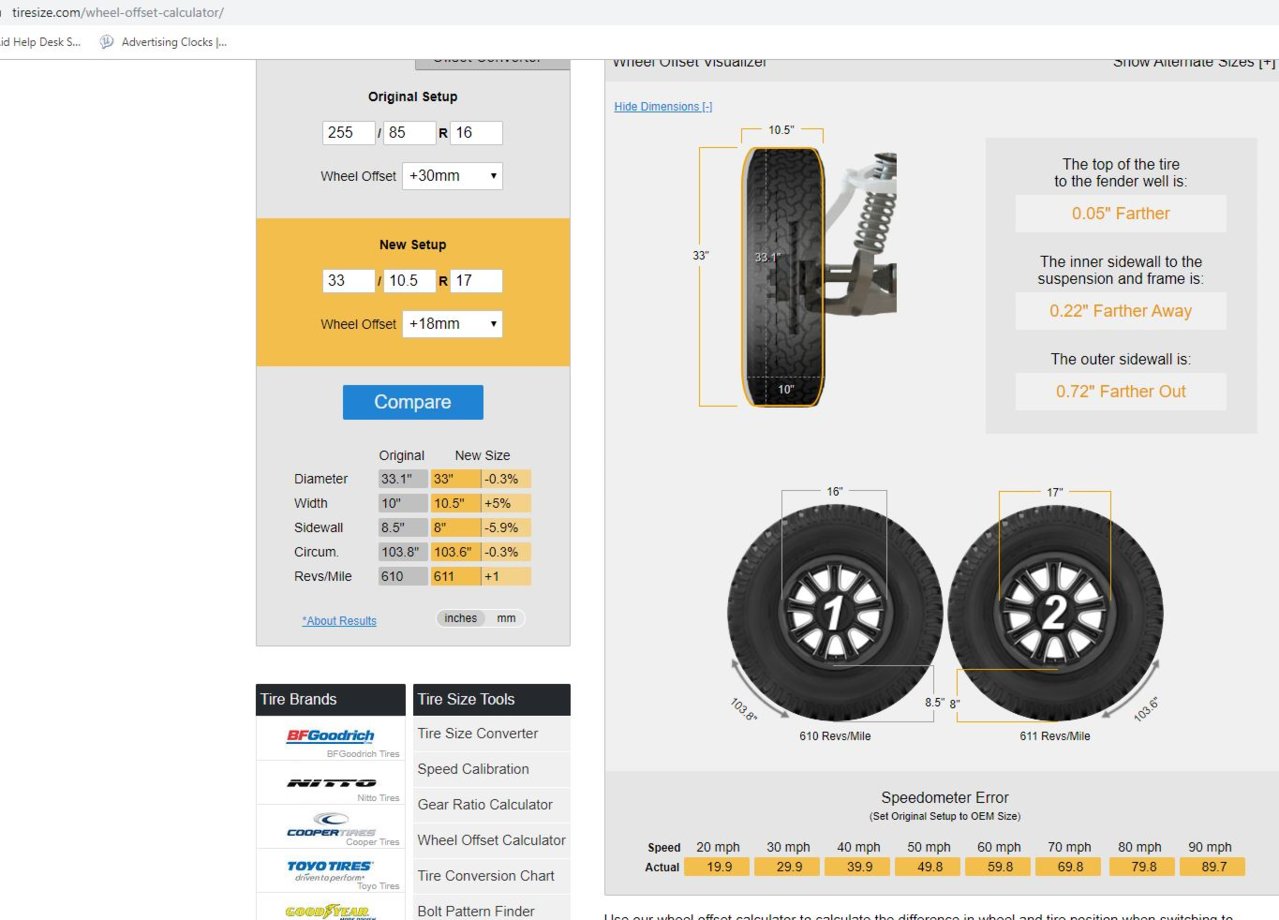This screenshot has height=920, width=1279.
Task: Click the tire number 2 image
Action: (x=1054, y=613)
